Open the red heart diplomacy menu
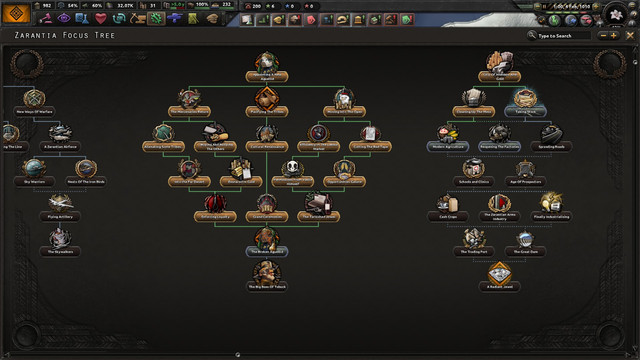 (101, 18)
